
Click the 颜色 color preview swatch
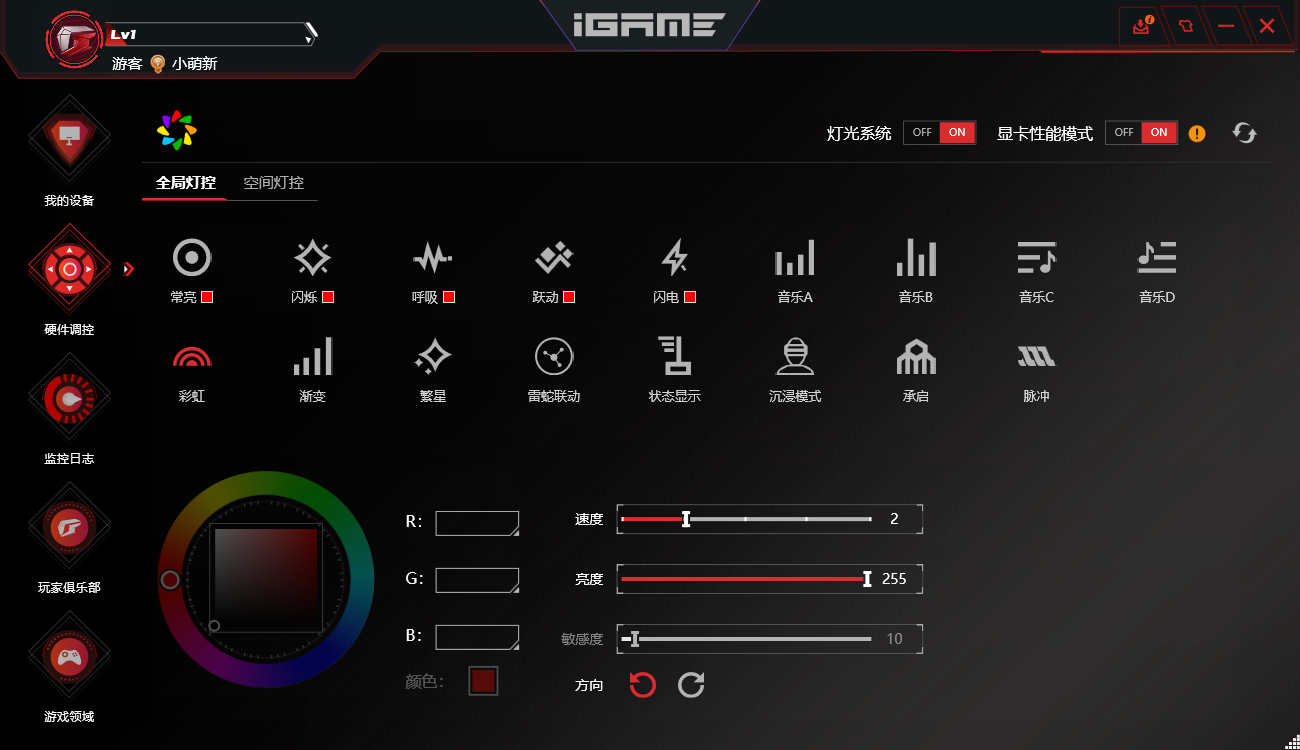pos(484,681)
